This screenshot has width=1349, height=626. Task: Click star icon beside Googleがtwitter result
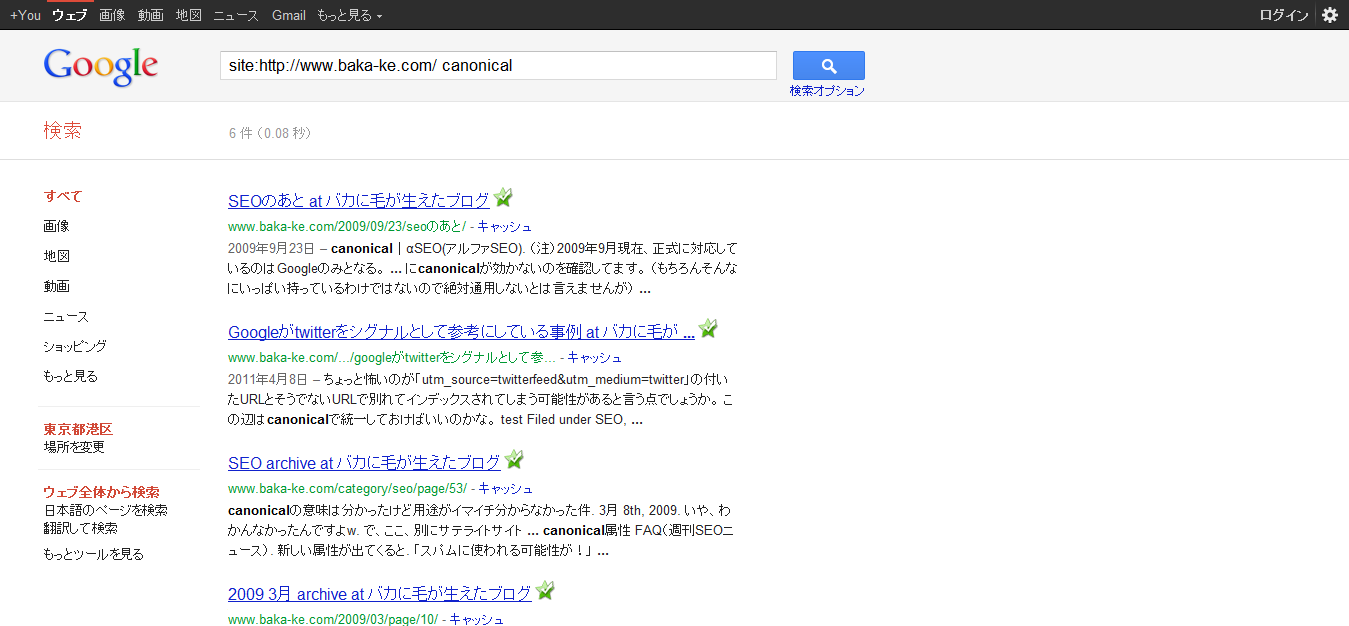(x=708, y=329)
